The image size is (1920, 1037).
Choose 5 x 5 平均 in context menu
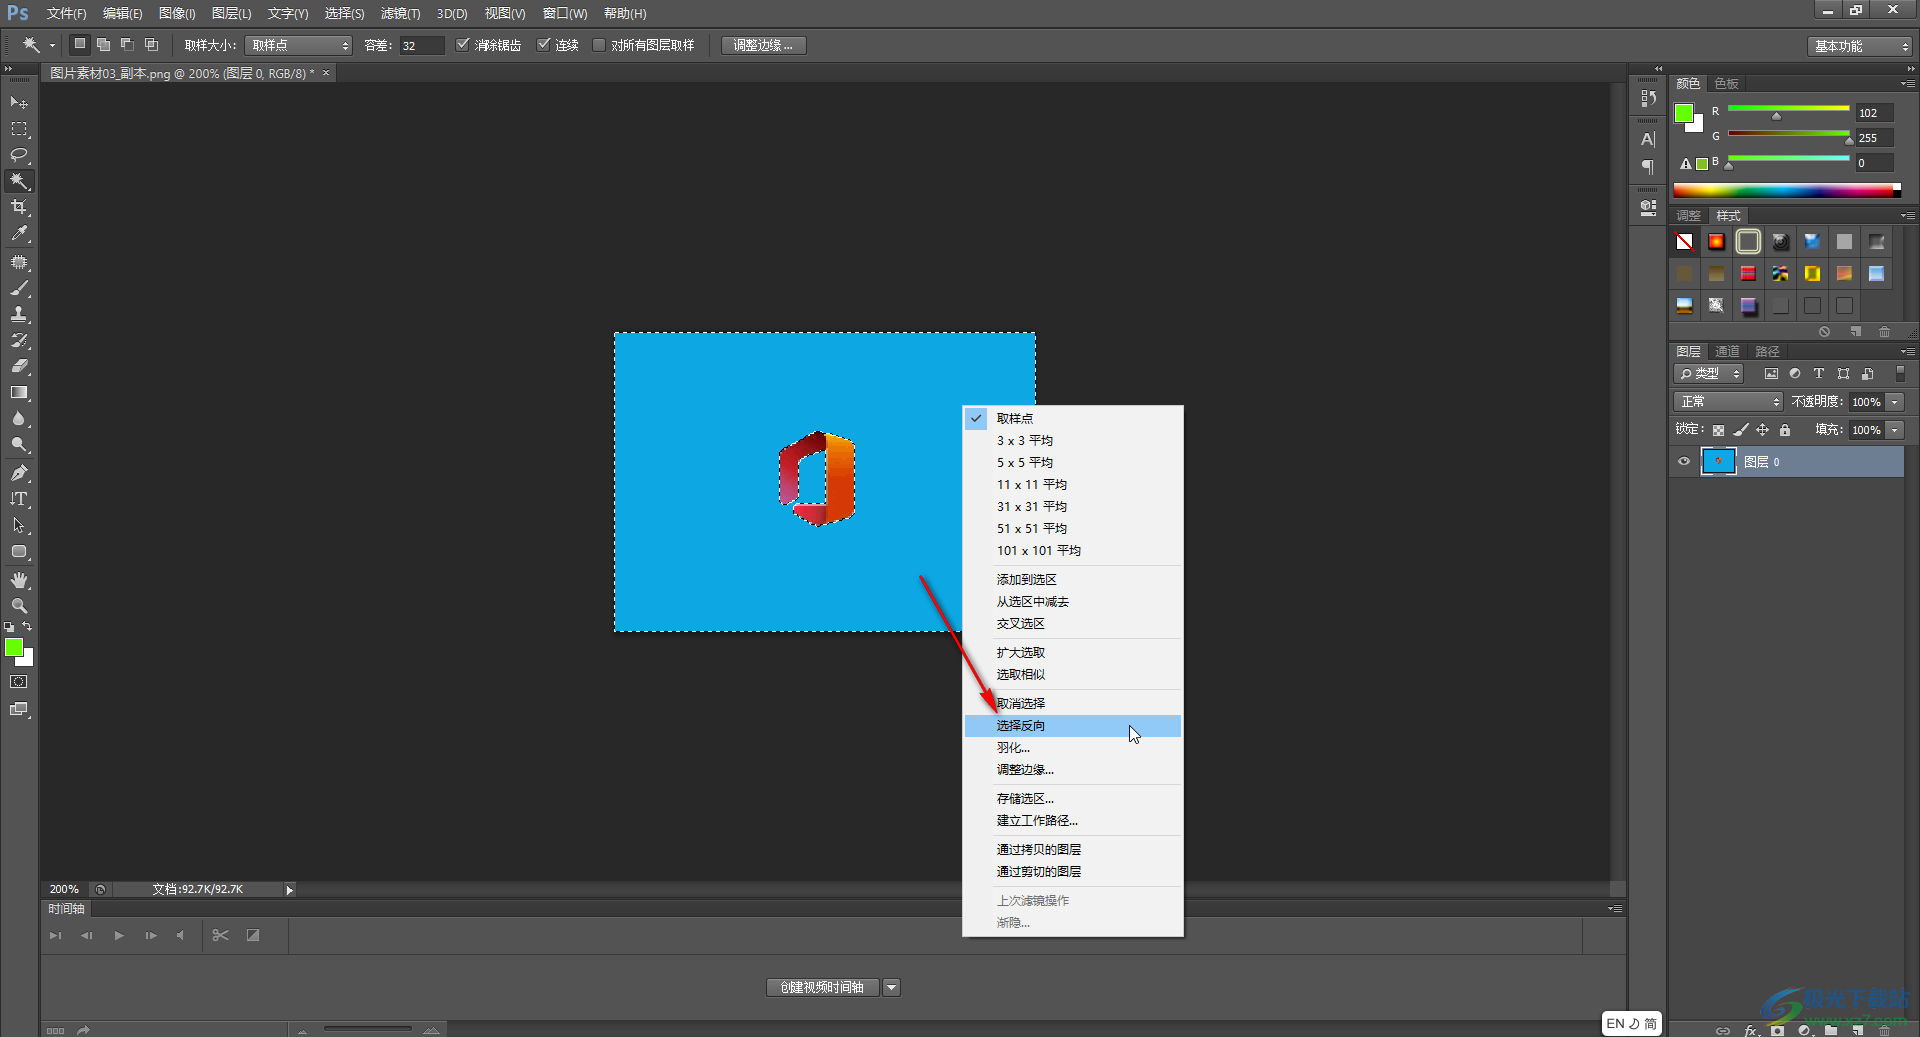point(1073,463)
